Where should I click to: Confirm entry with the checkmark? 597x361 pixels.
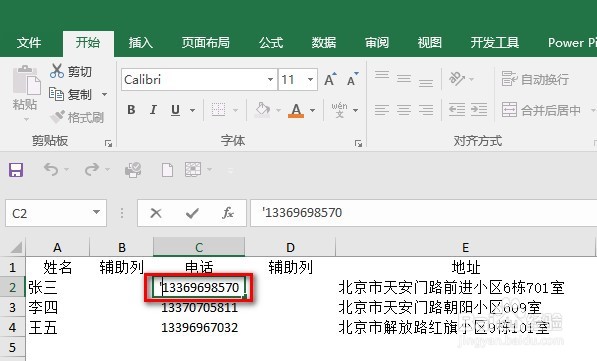pos(192,213)
